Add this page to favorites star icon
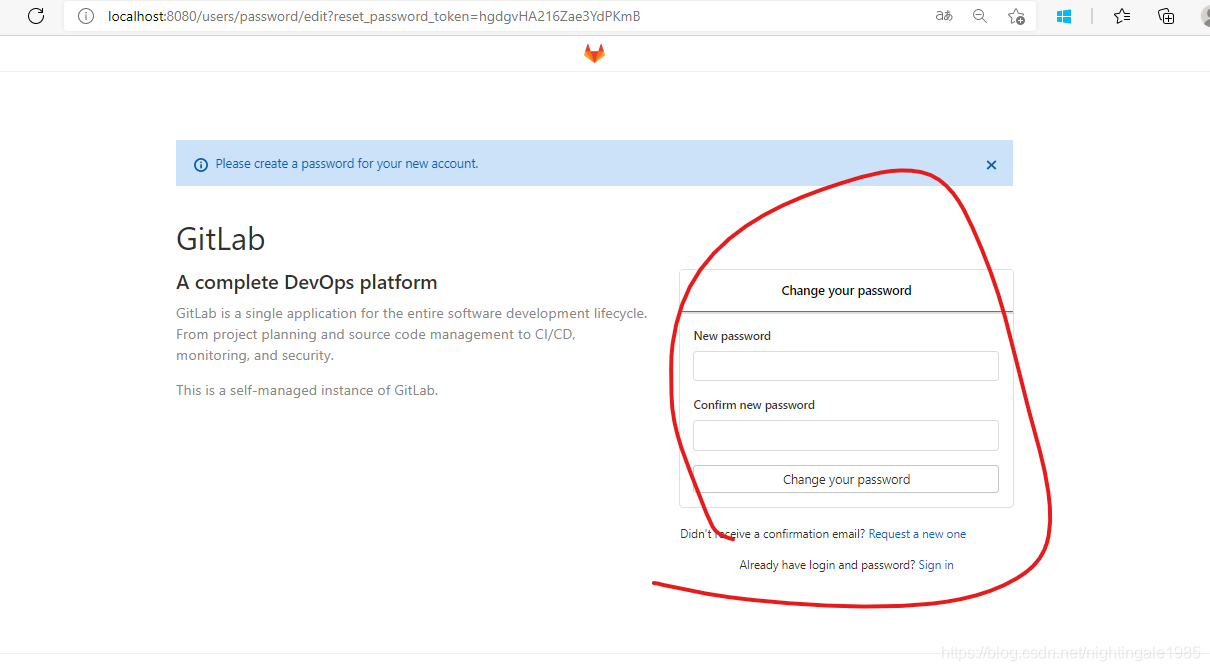The width and height of the screenshot is (1210, 671). click(1016, 16)
